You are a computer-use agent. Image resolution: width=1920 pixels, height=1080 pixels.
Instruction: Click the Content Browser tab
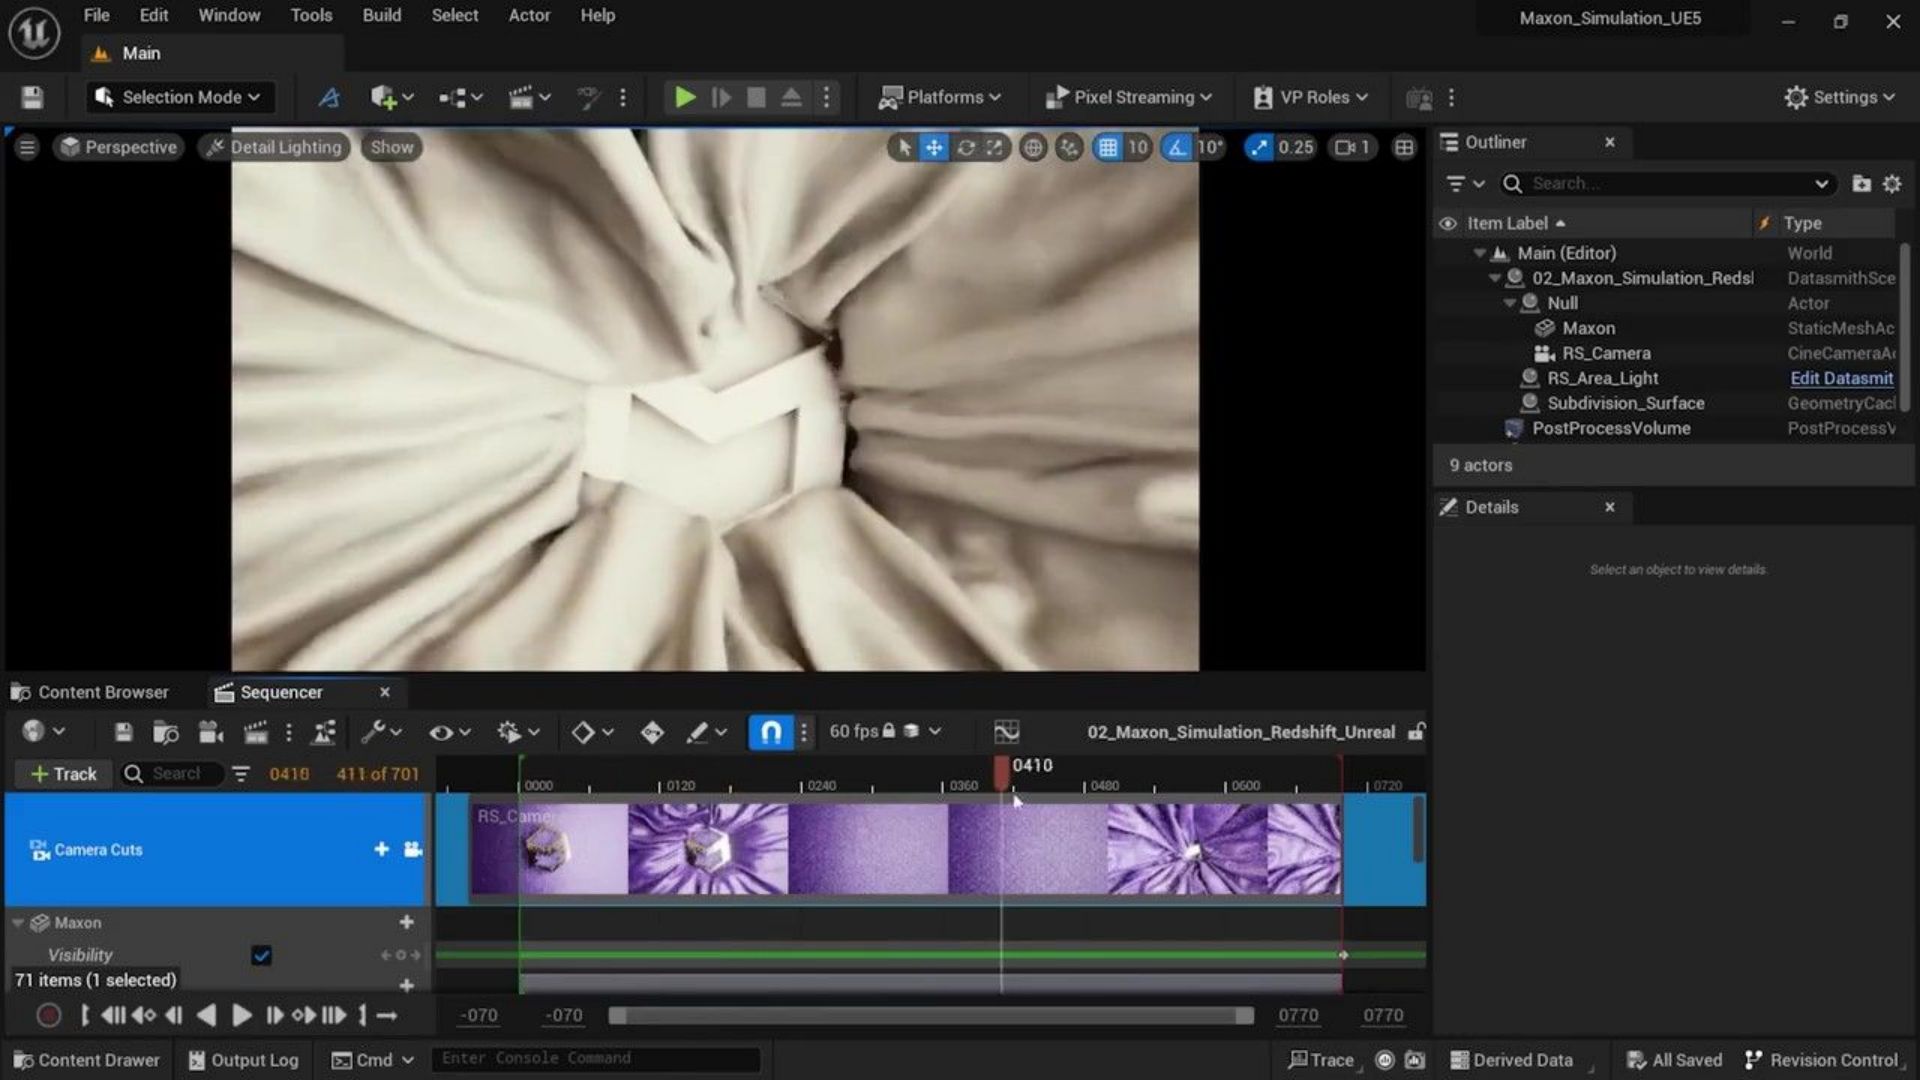pos(103,691)
